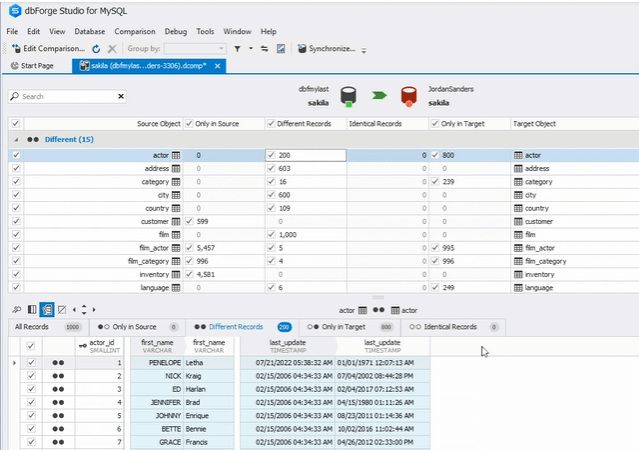The height and width of the screenshot is (450, 639).
Task: Toggle the records grid header checkbox
Action: [31, 346]
